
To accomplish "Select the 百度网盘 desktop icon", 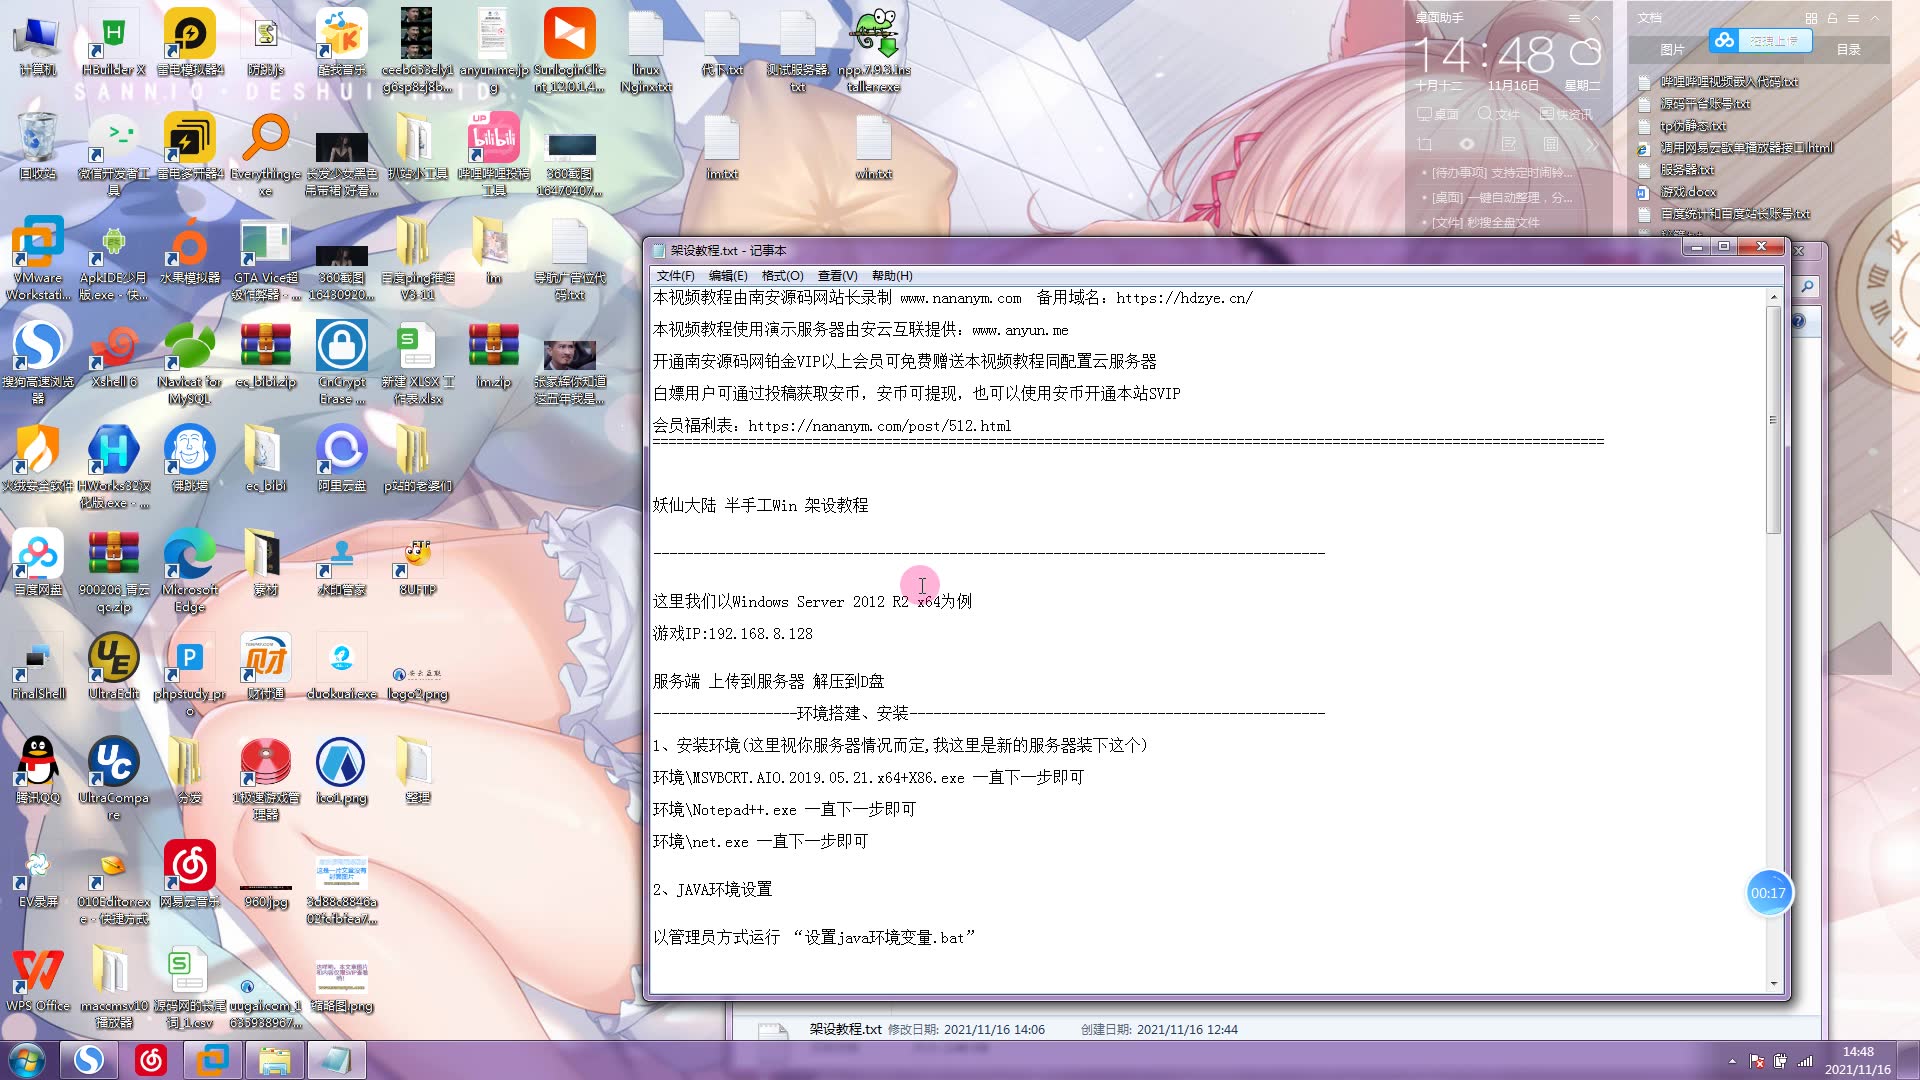I will point(38,563).
